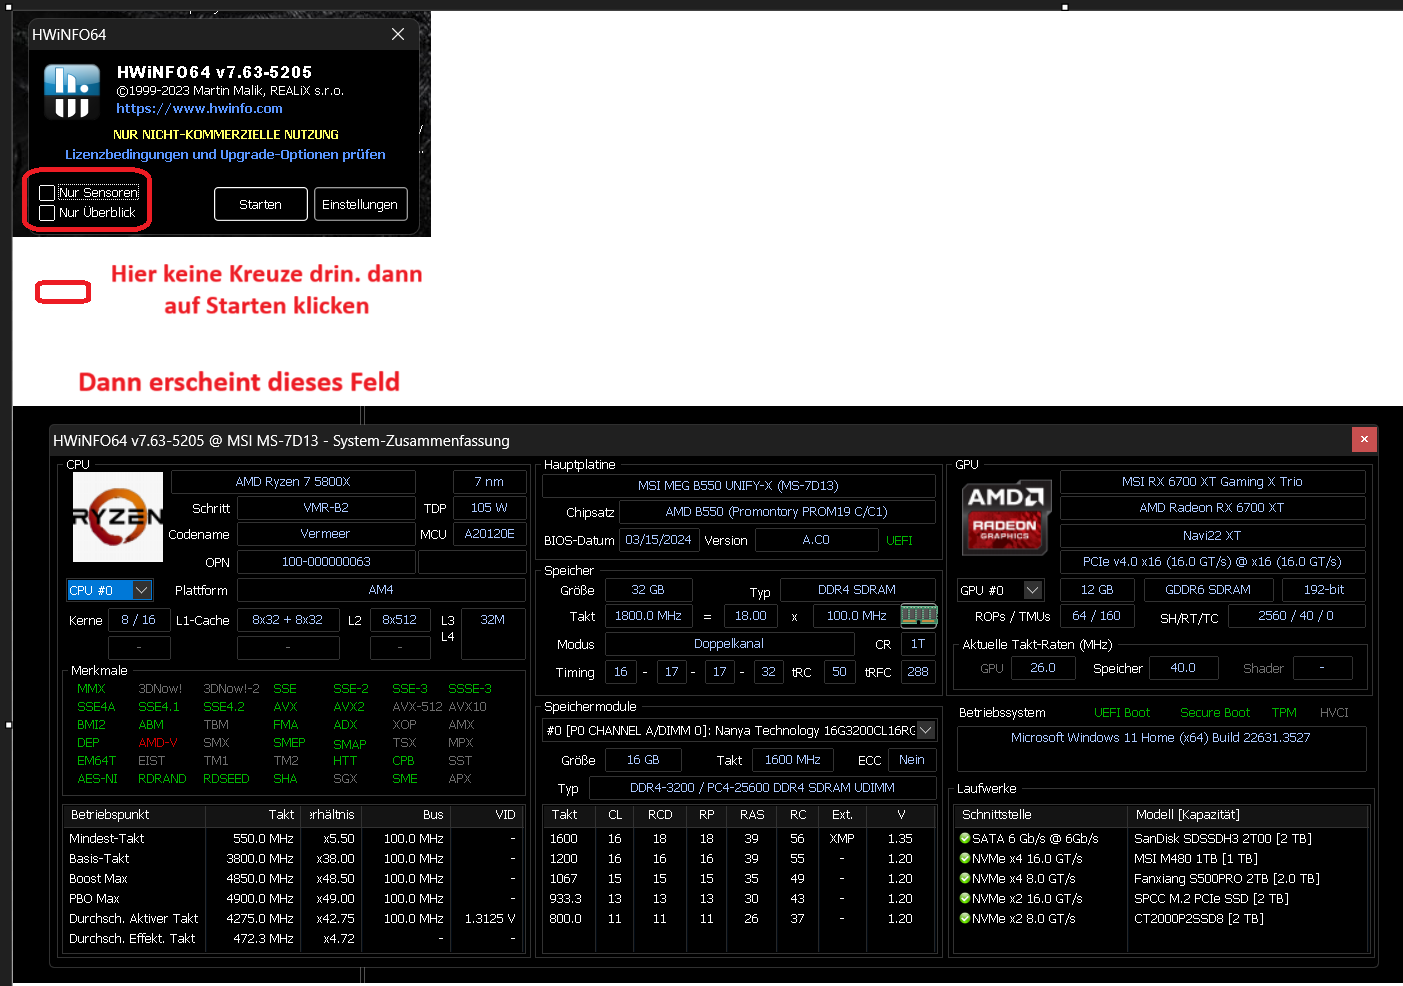Click the green status icon for NVMe x2 8.0 GT/s
1403x986 pixels.
(965, 918)
